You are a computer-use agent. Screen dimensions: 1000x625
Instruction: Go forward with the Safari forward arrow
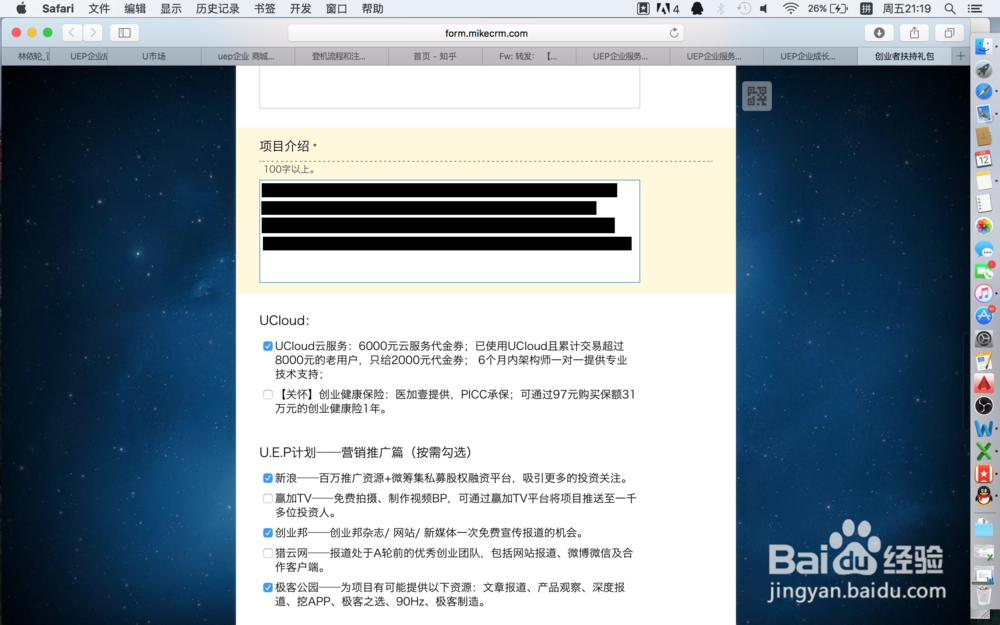(93, 33)
